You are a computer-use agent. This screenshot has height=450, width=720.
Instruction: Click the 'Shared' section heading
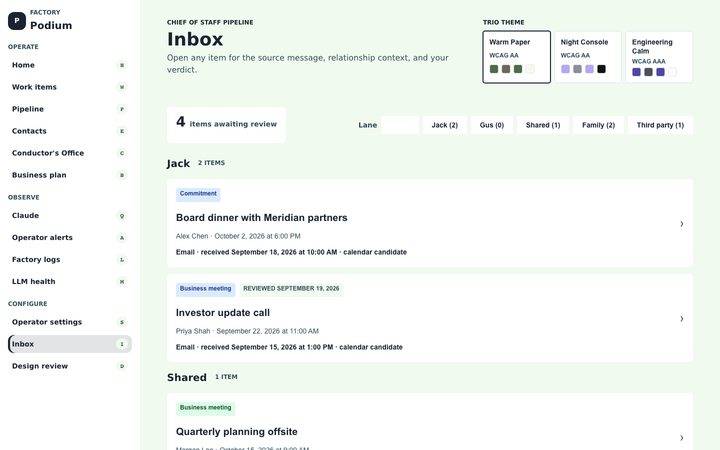coord(187,377)
